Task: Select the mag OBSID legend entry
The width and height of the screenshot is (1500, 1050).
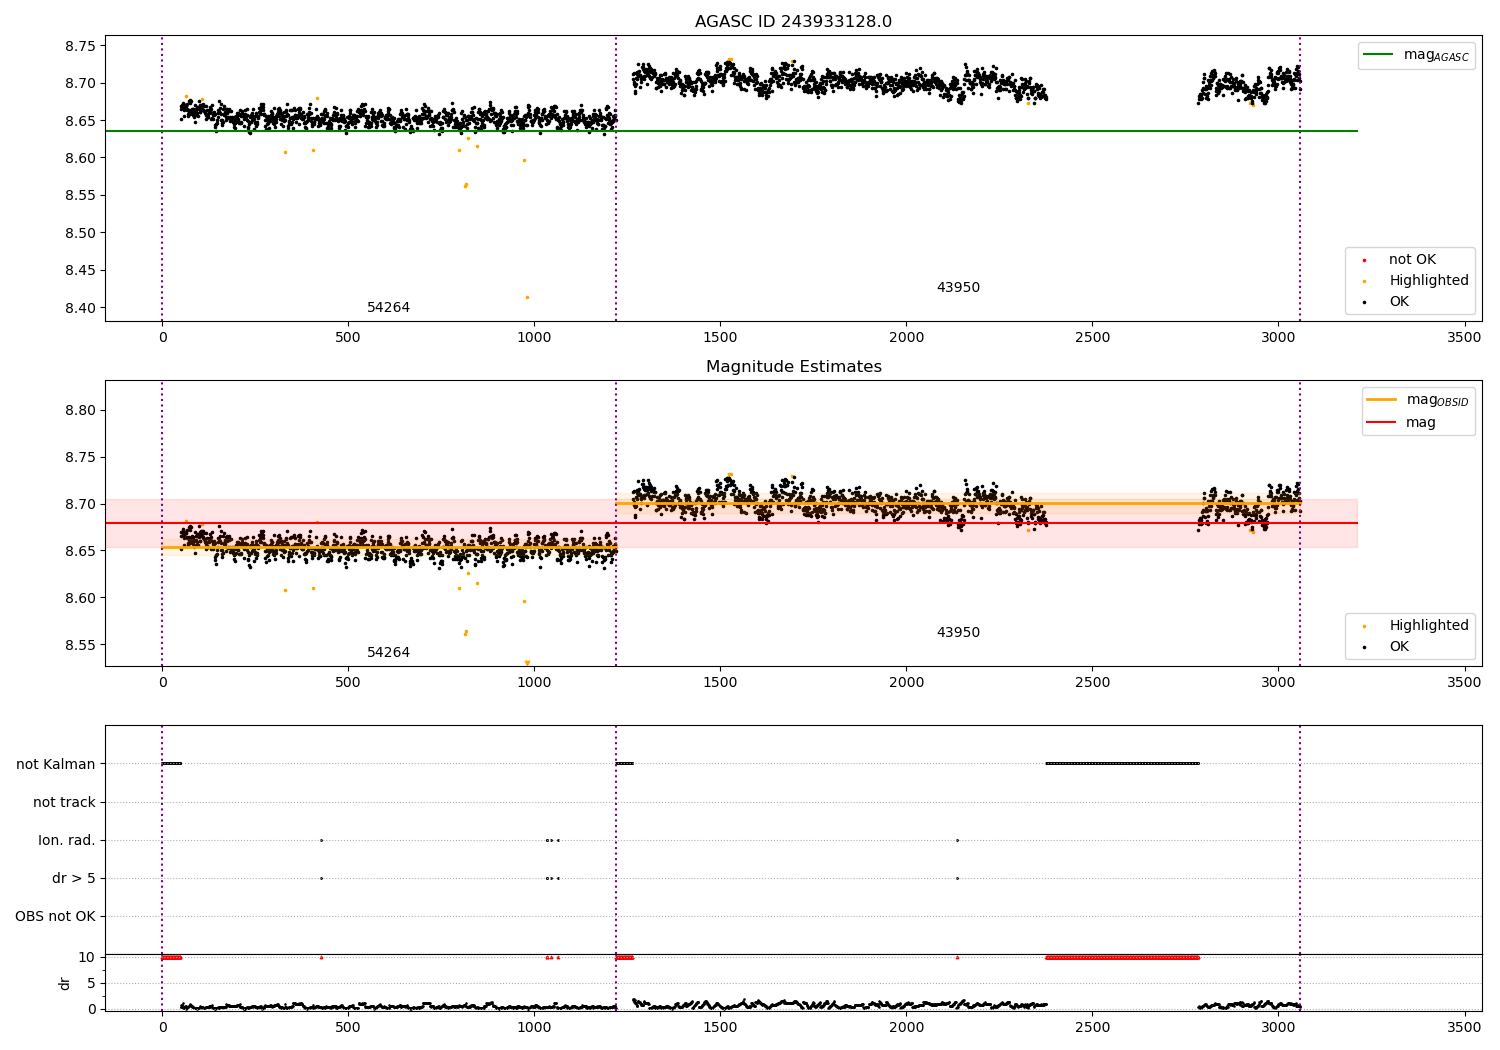Action: coord(1417,400)
